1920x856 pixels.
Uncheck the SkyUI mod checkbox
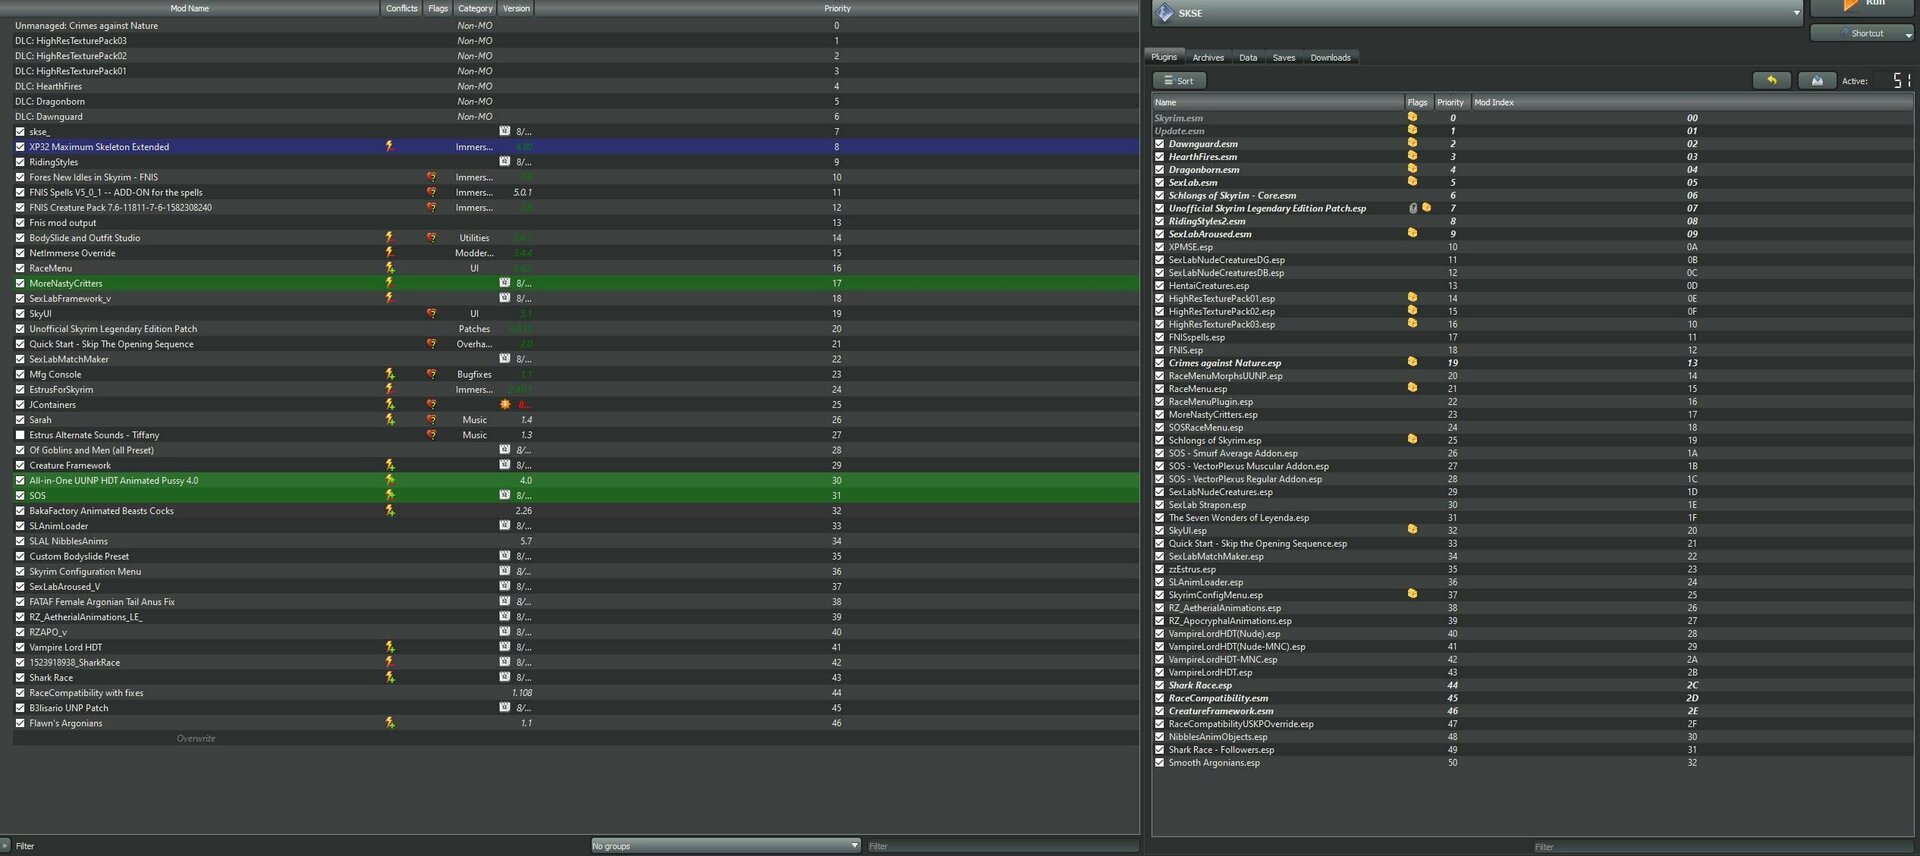point(20,314)
